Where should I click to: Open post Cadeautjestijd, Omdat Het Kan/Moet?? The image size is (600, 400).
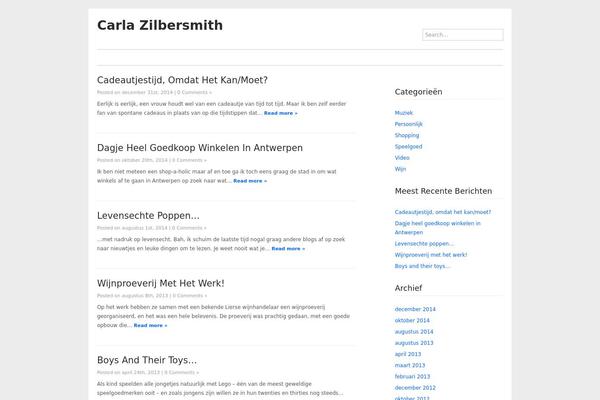182,80
